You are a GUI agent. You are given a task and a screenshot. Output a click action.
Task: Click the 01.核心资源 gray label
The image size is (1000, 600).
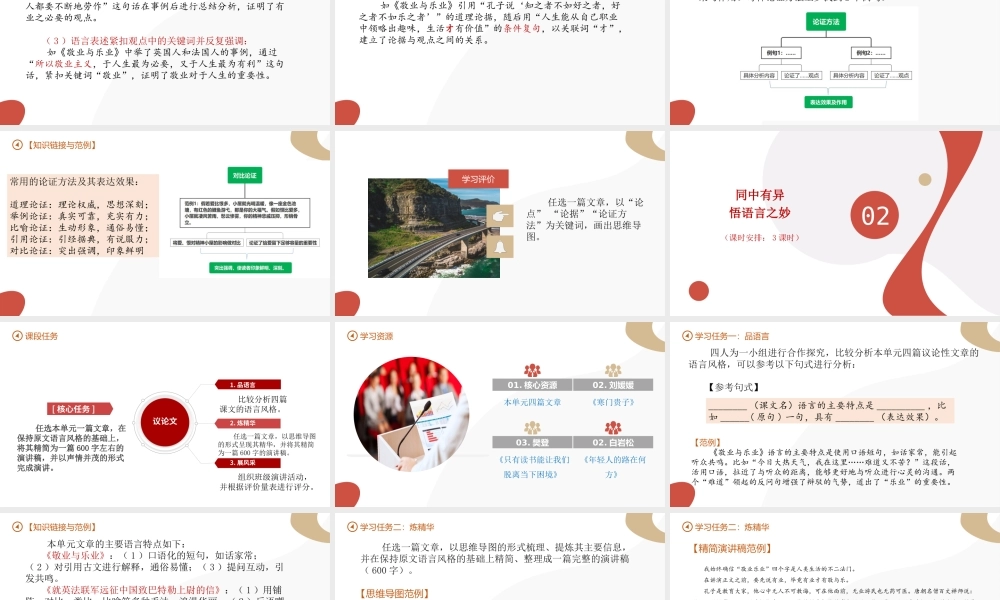click(532, 385)
